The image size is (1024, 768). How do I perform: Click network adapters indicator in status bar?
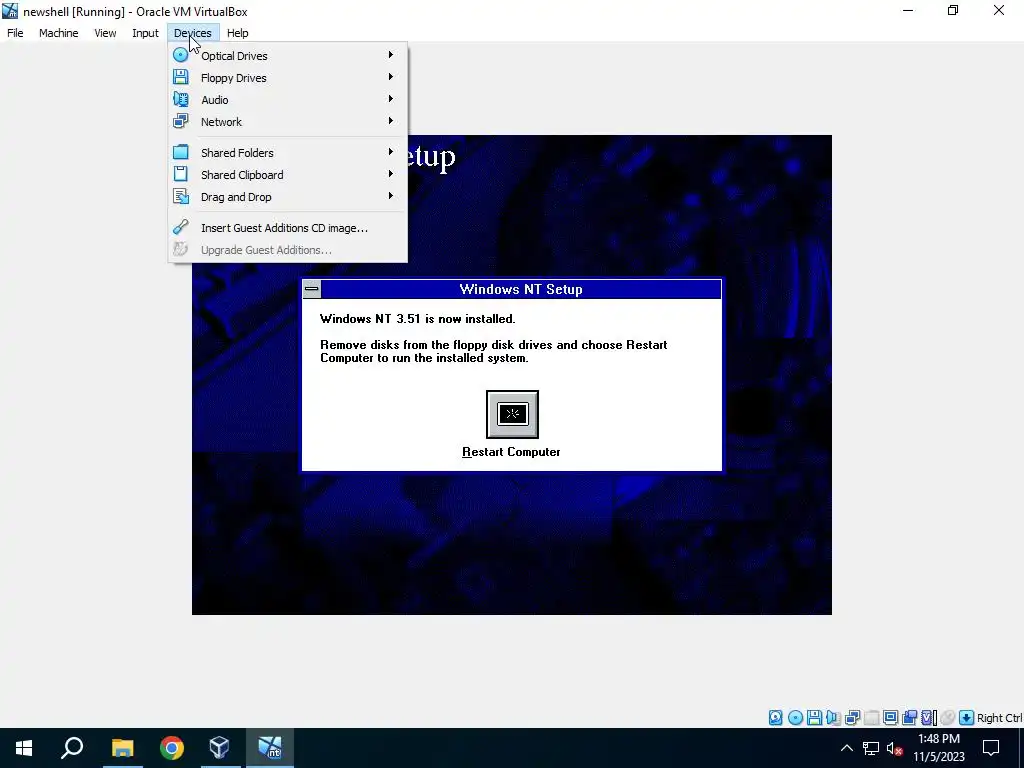852,718
